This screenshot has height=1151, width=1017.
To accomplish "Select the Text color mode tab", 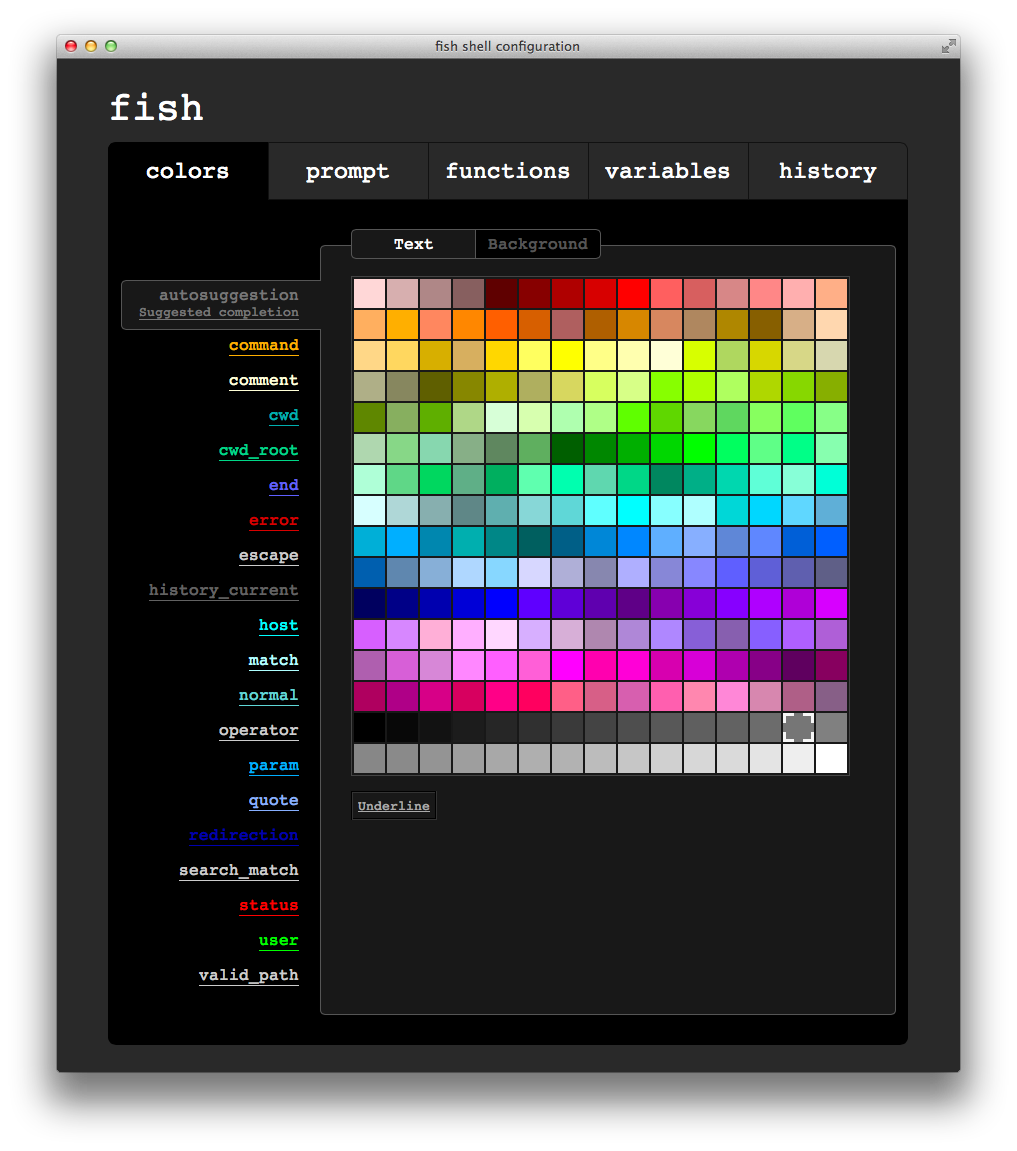I will pyautogui.click(x=413, y=244).
